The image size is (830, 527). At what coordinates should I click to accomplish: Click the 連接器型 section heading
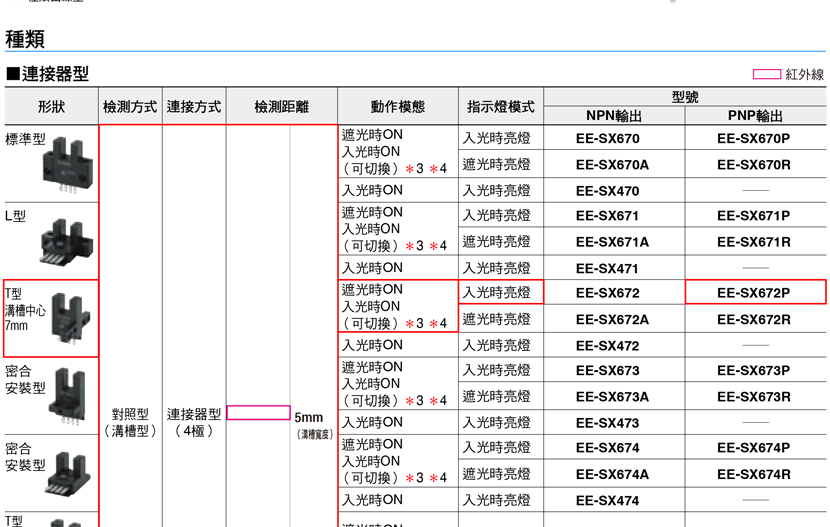point(47,74)
